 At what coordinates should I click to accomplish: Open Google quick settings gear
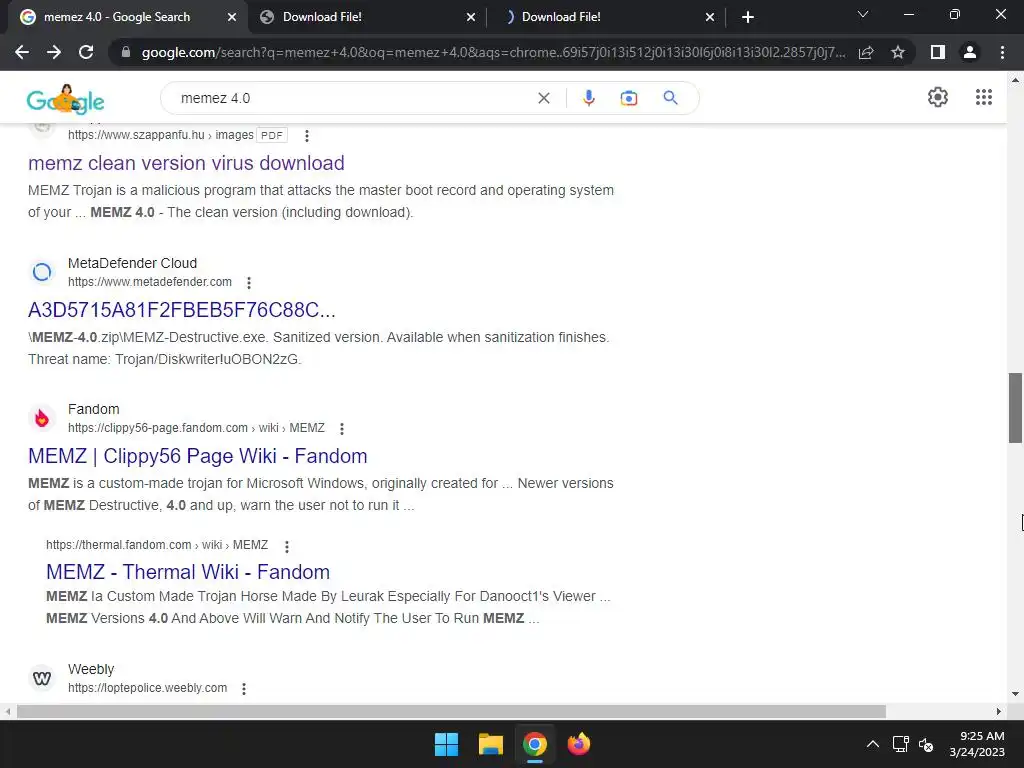click(x=938, y=97)
